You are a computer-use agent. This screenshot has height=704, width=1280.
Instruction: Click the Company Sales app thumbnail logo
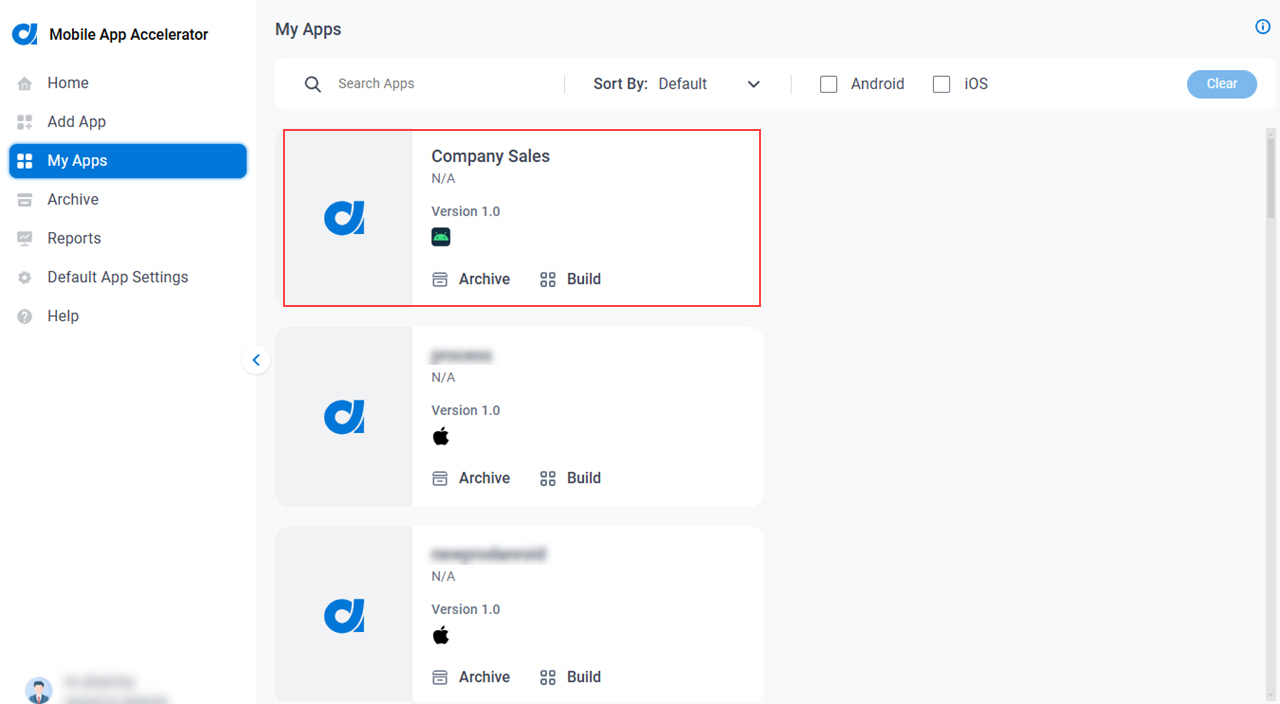click(x=344, y=218)
